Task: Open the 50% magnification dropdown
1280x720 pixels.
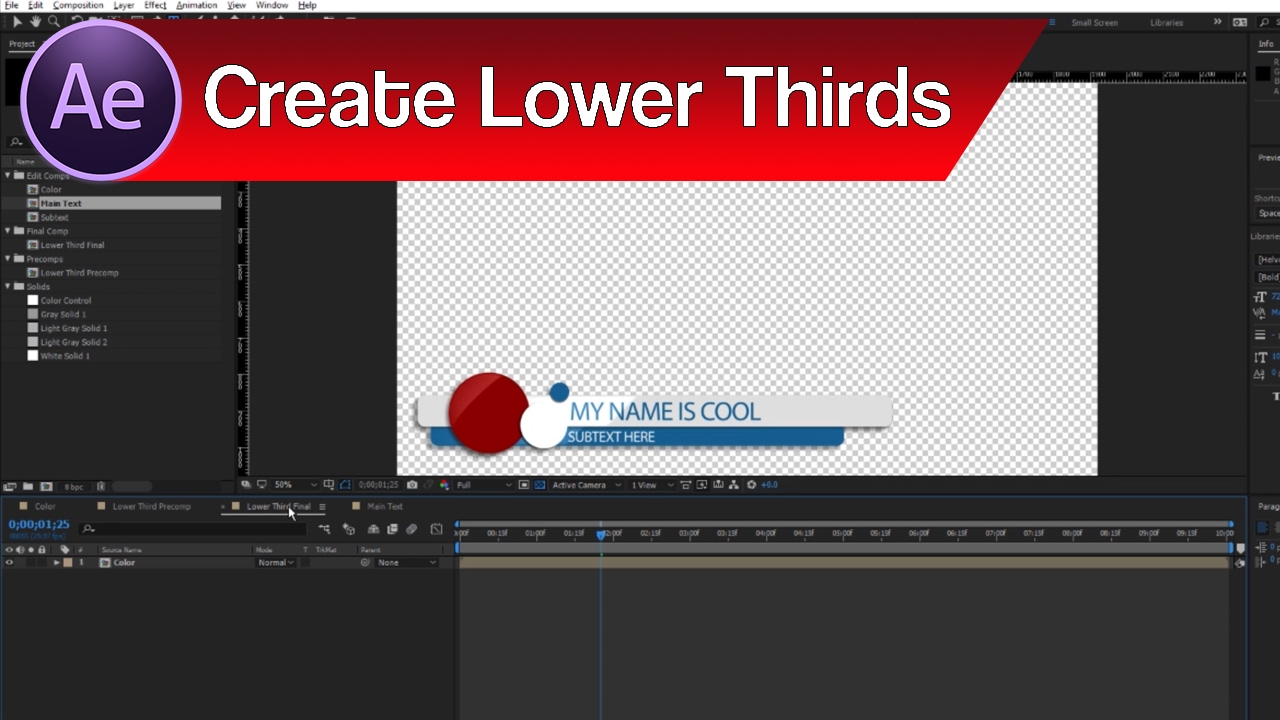Action: click(296, 485)
